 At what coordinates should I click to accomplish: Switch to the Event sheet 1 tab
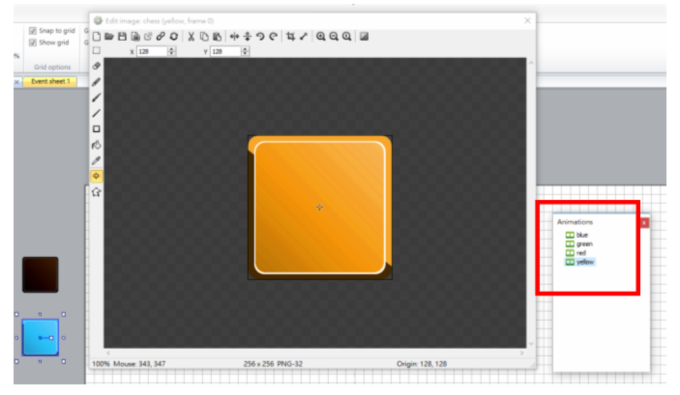(50, 82)
